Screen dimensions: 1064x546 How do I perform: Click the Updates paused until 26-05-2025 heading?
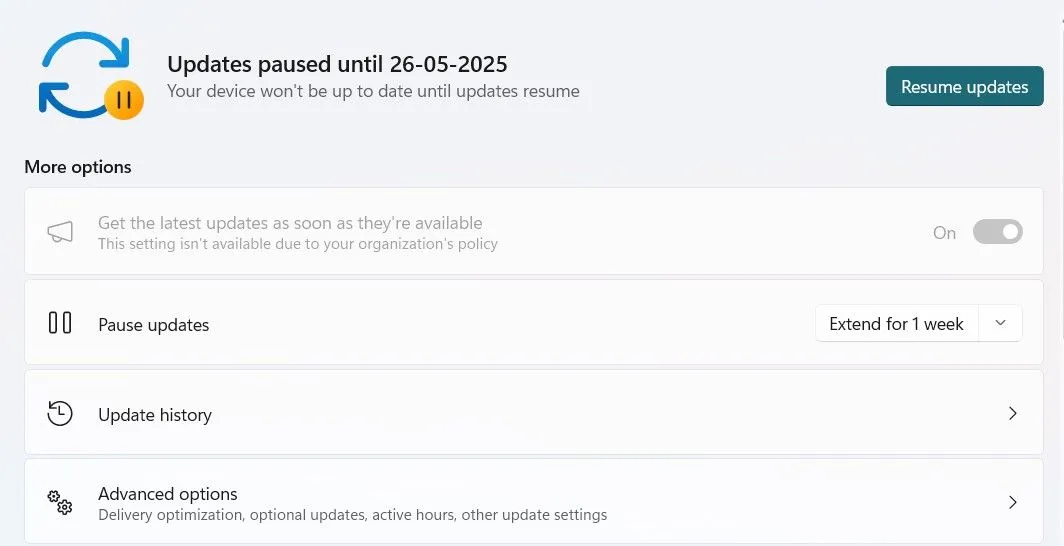point(337,65)
